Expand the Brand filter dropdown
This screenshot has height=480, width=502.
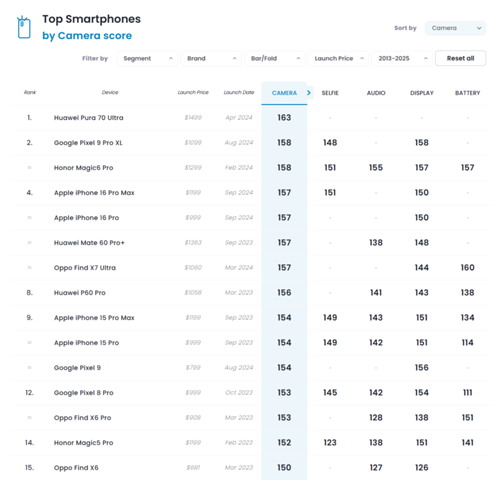click(211, 59)
